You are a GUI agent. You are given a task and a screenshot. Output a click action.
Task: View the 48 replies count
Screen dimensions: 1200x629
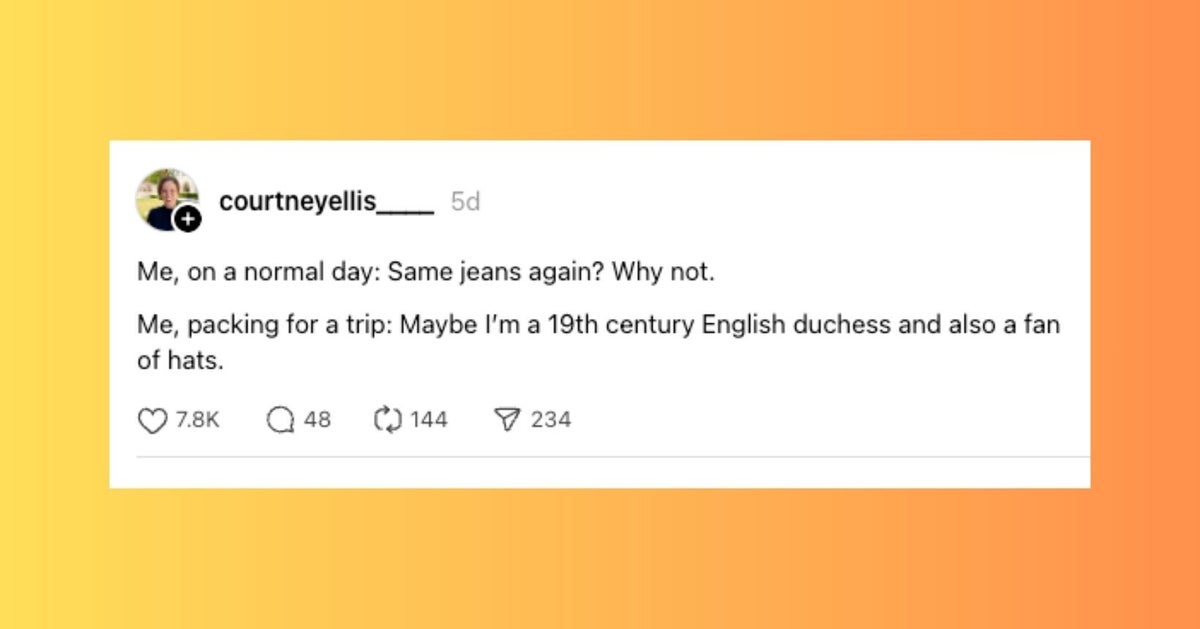tap(317, 420)
